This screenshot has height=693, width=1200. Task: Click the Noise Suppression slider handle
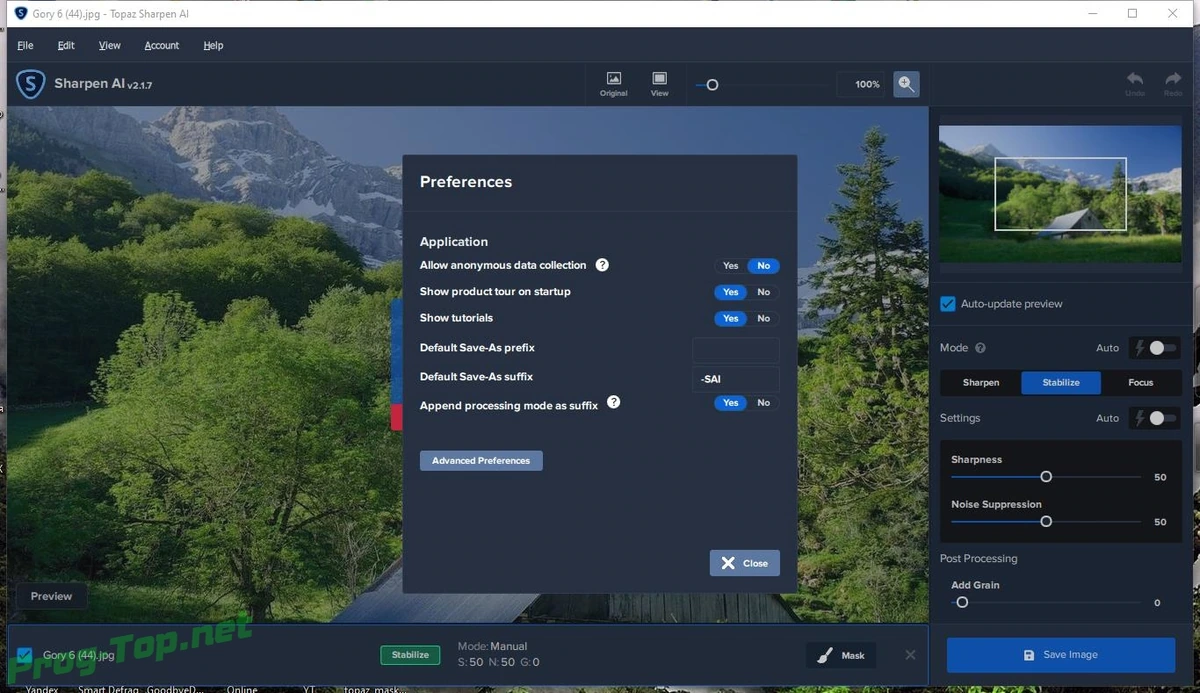(1046, 522)
